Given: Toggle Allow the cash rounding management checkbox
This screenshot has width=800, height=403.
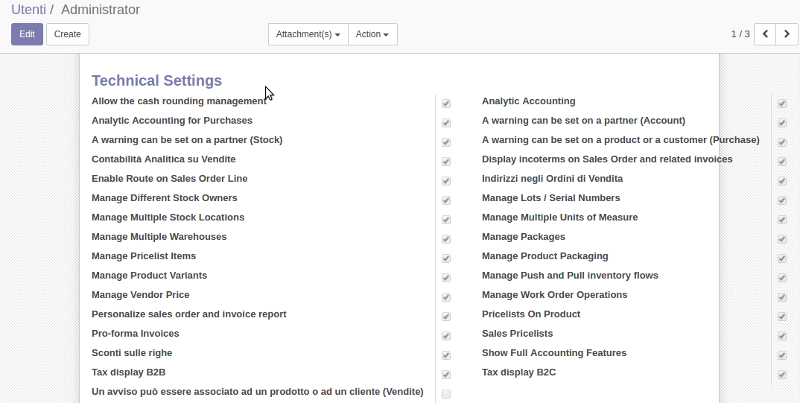Looking at the screenshot, I should click(x=446, y=104).
